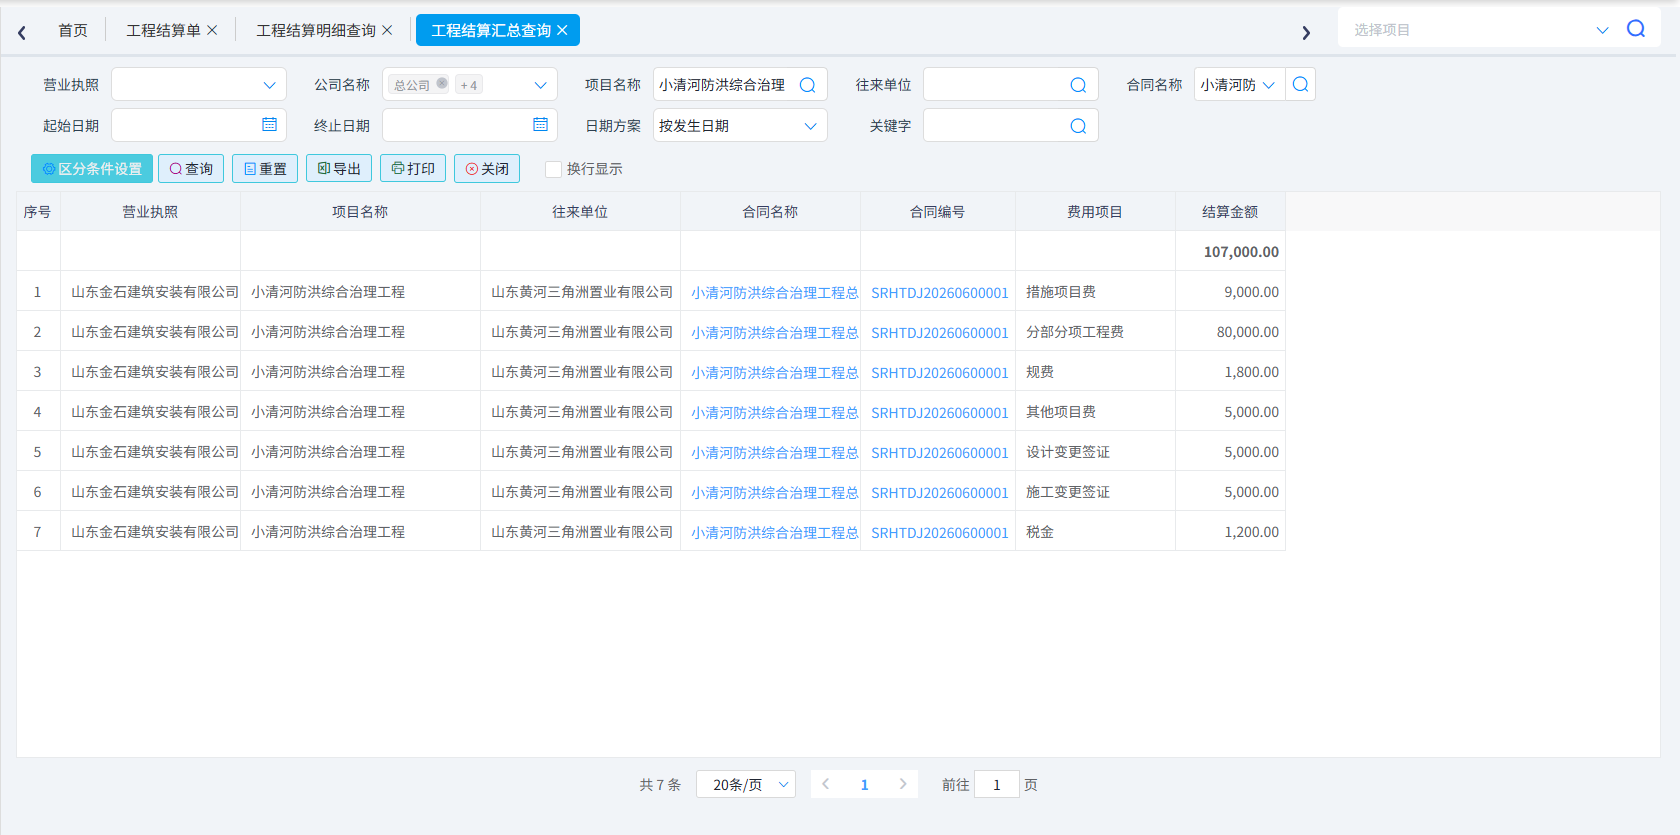Click the 往来单位 input field

point(1010,85)
